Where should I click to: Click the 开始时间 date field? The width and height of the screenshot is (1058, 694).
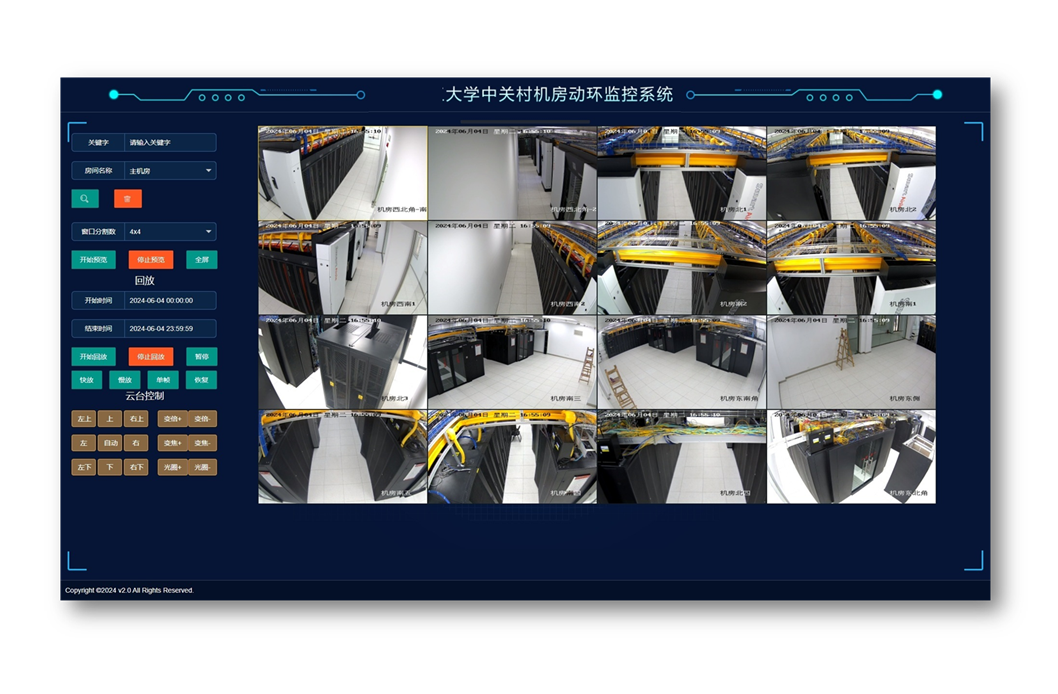pyautogui.click(x=170, y=300)
